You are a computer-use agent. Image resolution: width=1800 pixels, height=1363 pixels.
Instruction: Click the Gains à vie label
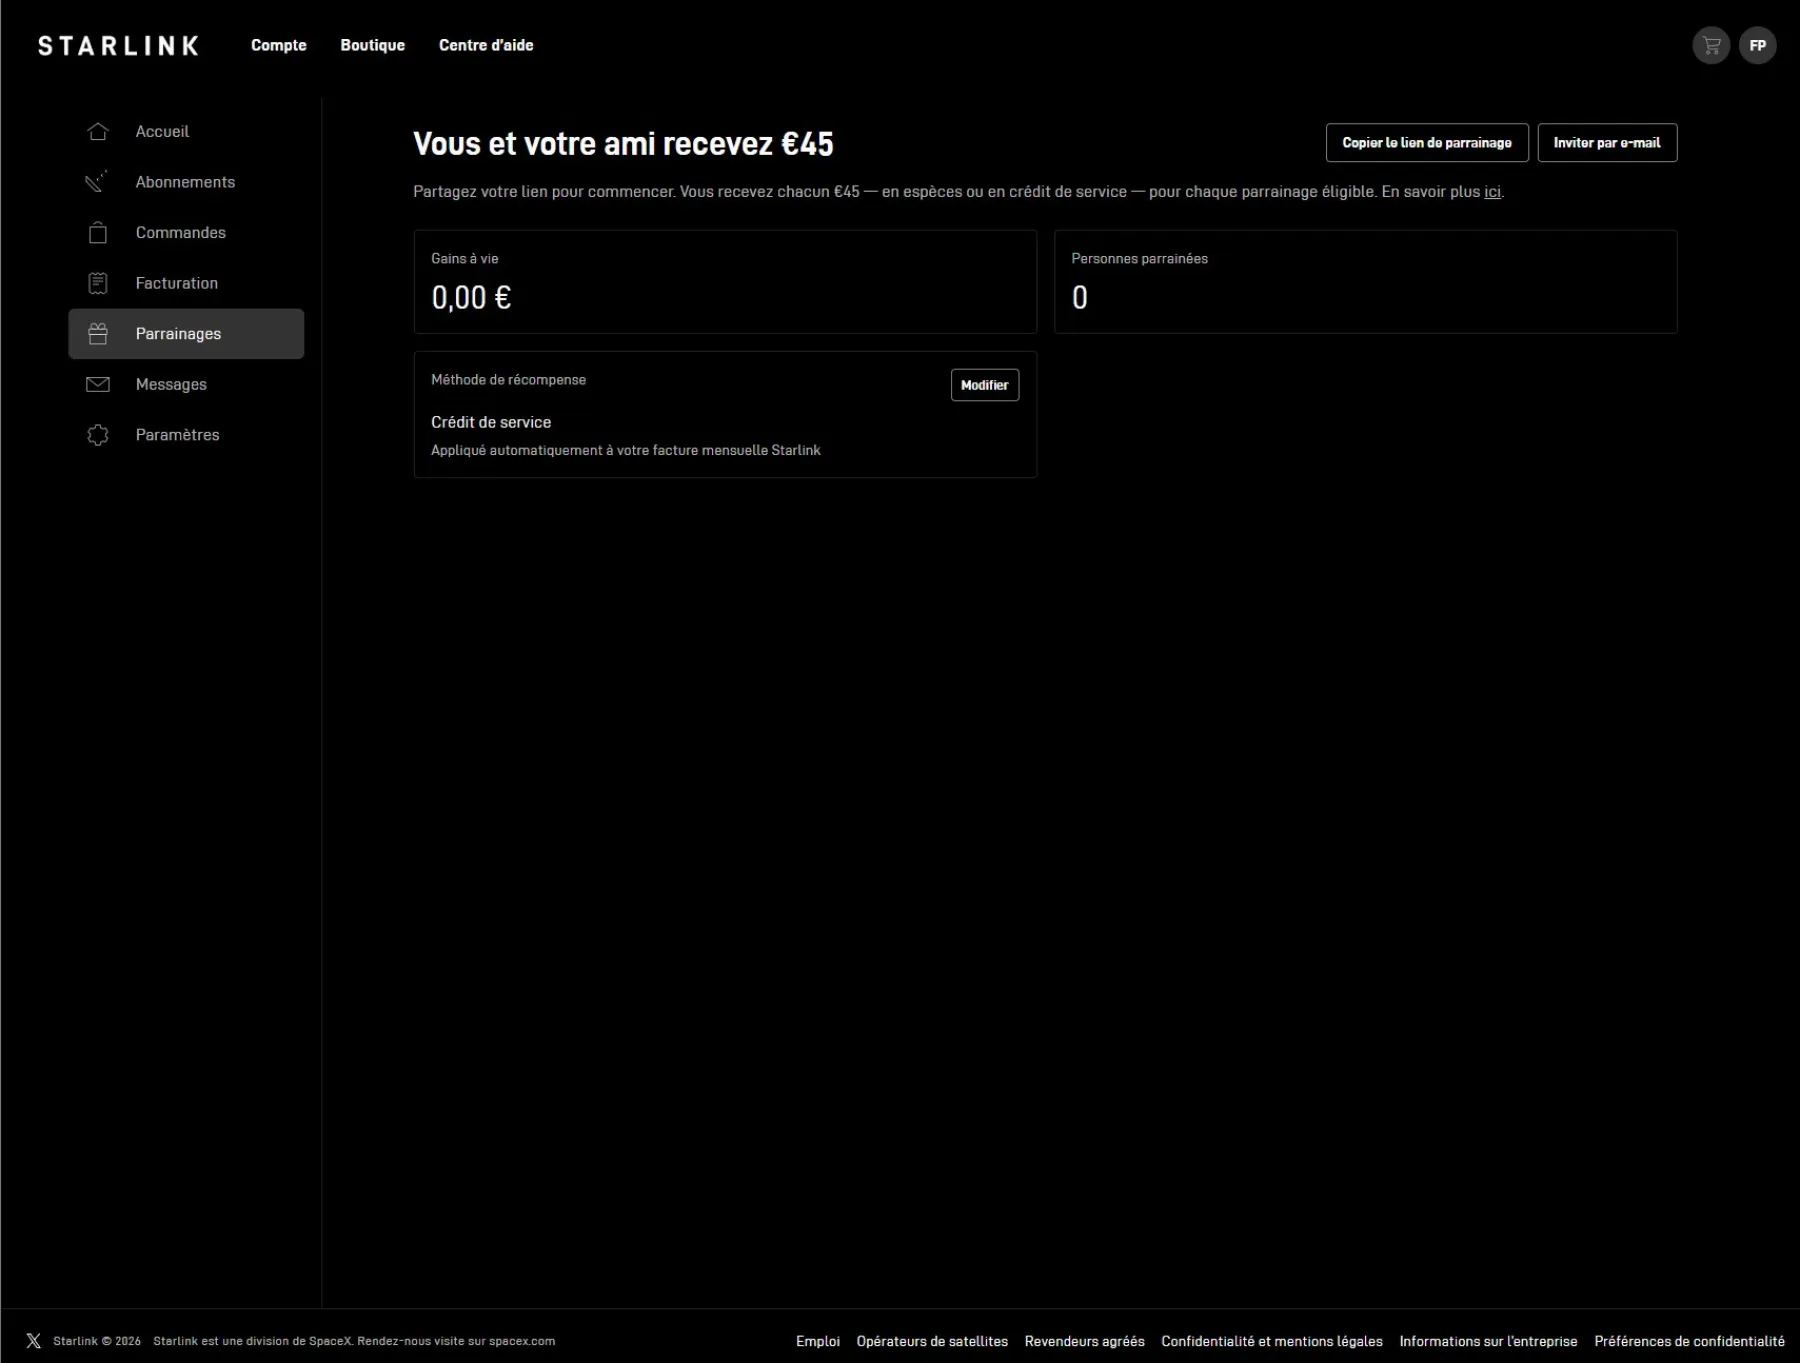464,258
